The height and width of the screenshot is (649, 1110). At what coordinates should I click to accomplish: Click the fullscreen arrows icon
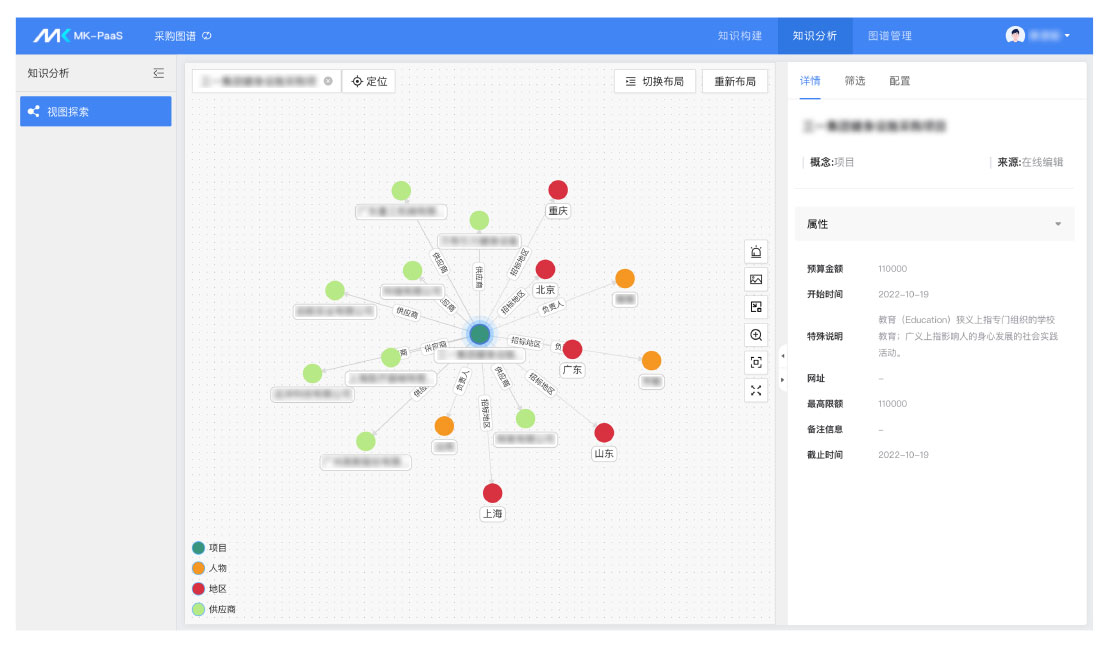(756, 391)
